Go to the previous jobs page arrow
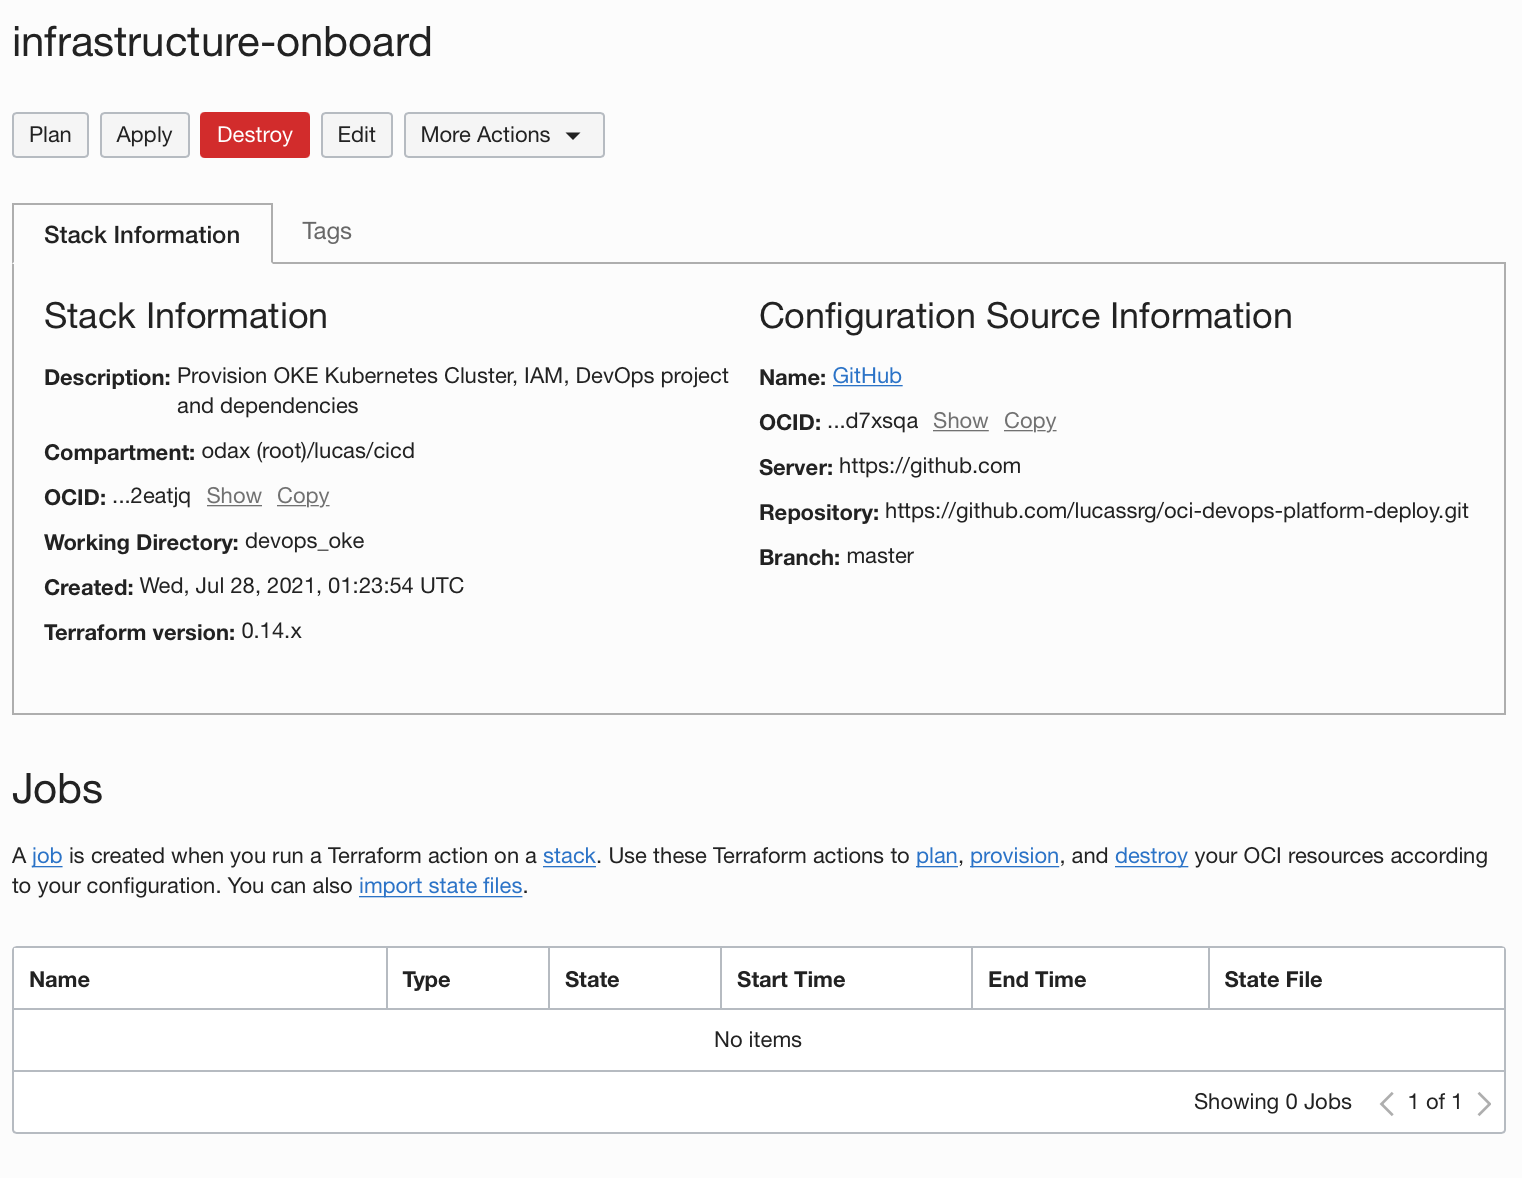This screenshot has width=1522, height=1178. click(1387, 1103)
